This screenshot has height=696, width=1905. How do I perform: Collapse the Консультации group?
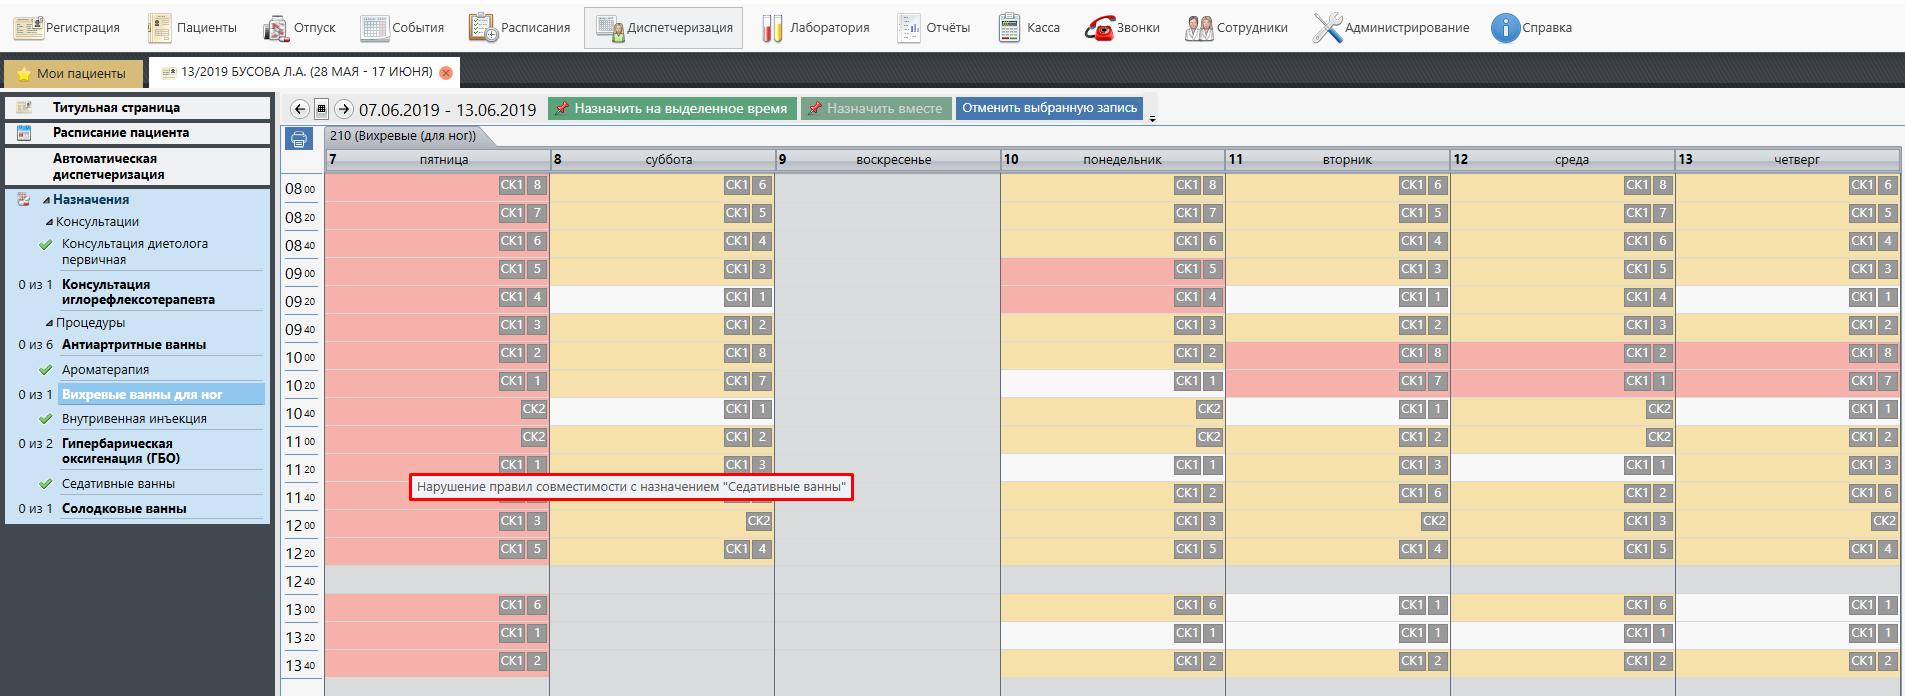tap(49, 222)
